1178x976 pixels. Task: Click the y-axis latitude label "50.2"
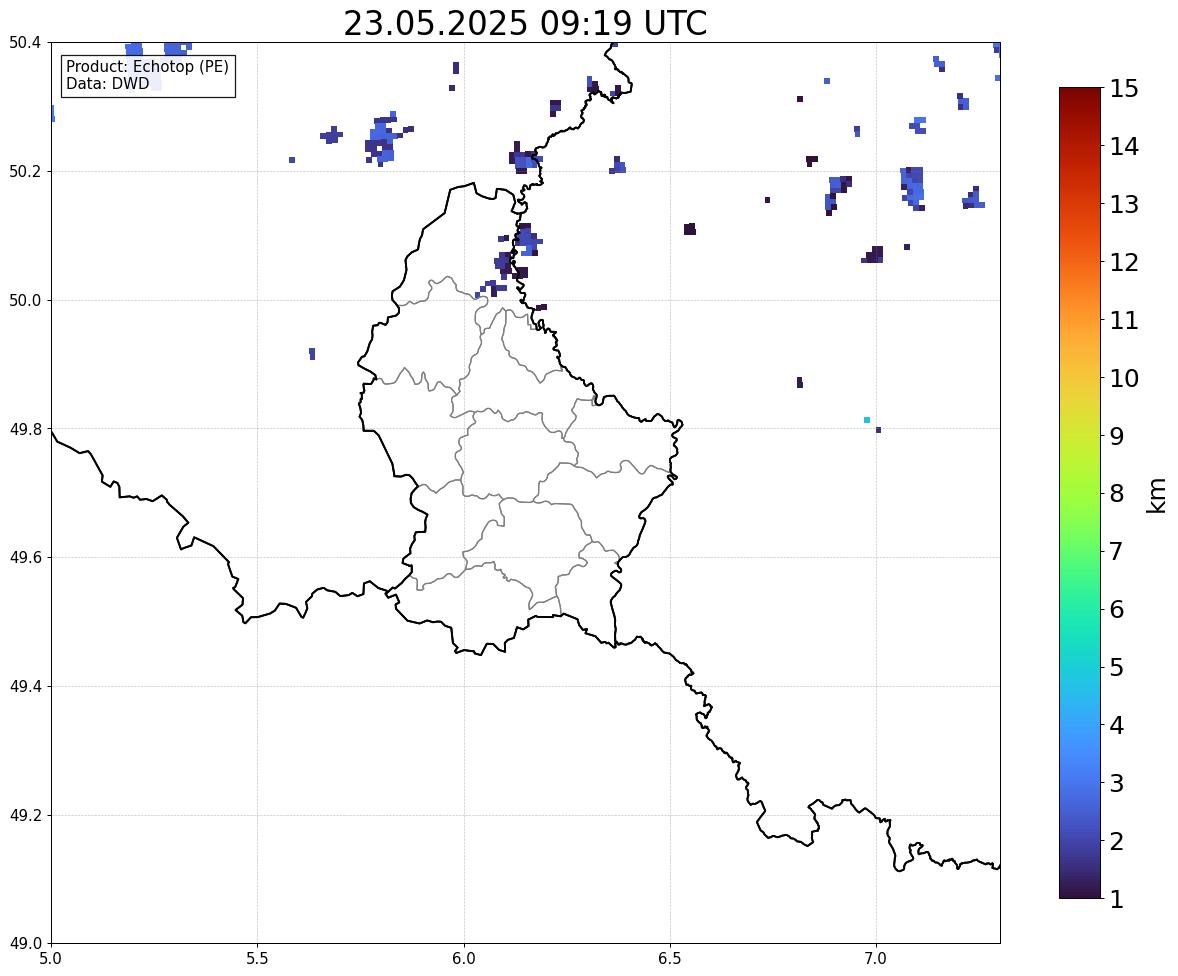24,171
